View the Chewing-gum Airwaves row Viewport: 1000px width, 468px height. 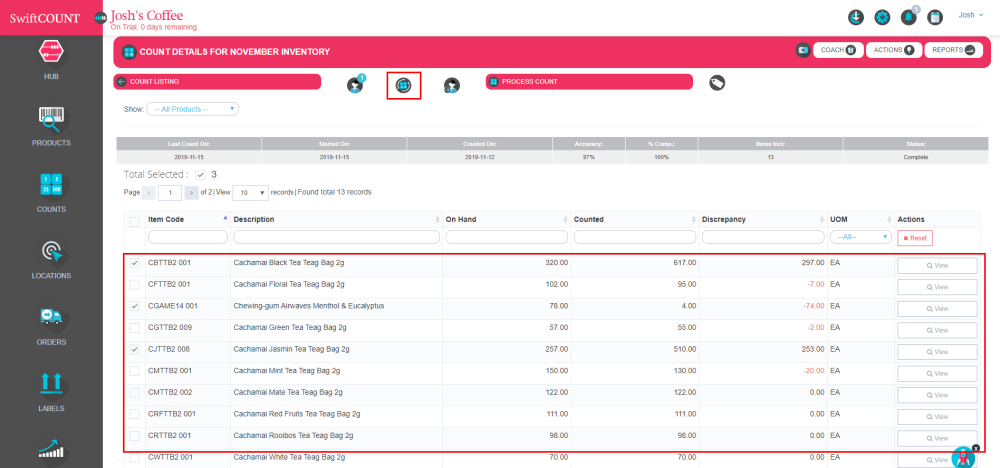[x=937, y=309]
